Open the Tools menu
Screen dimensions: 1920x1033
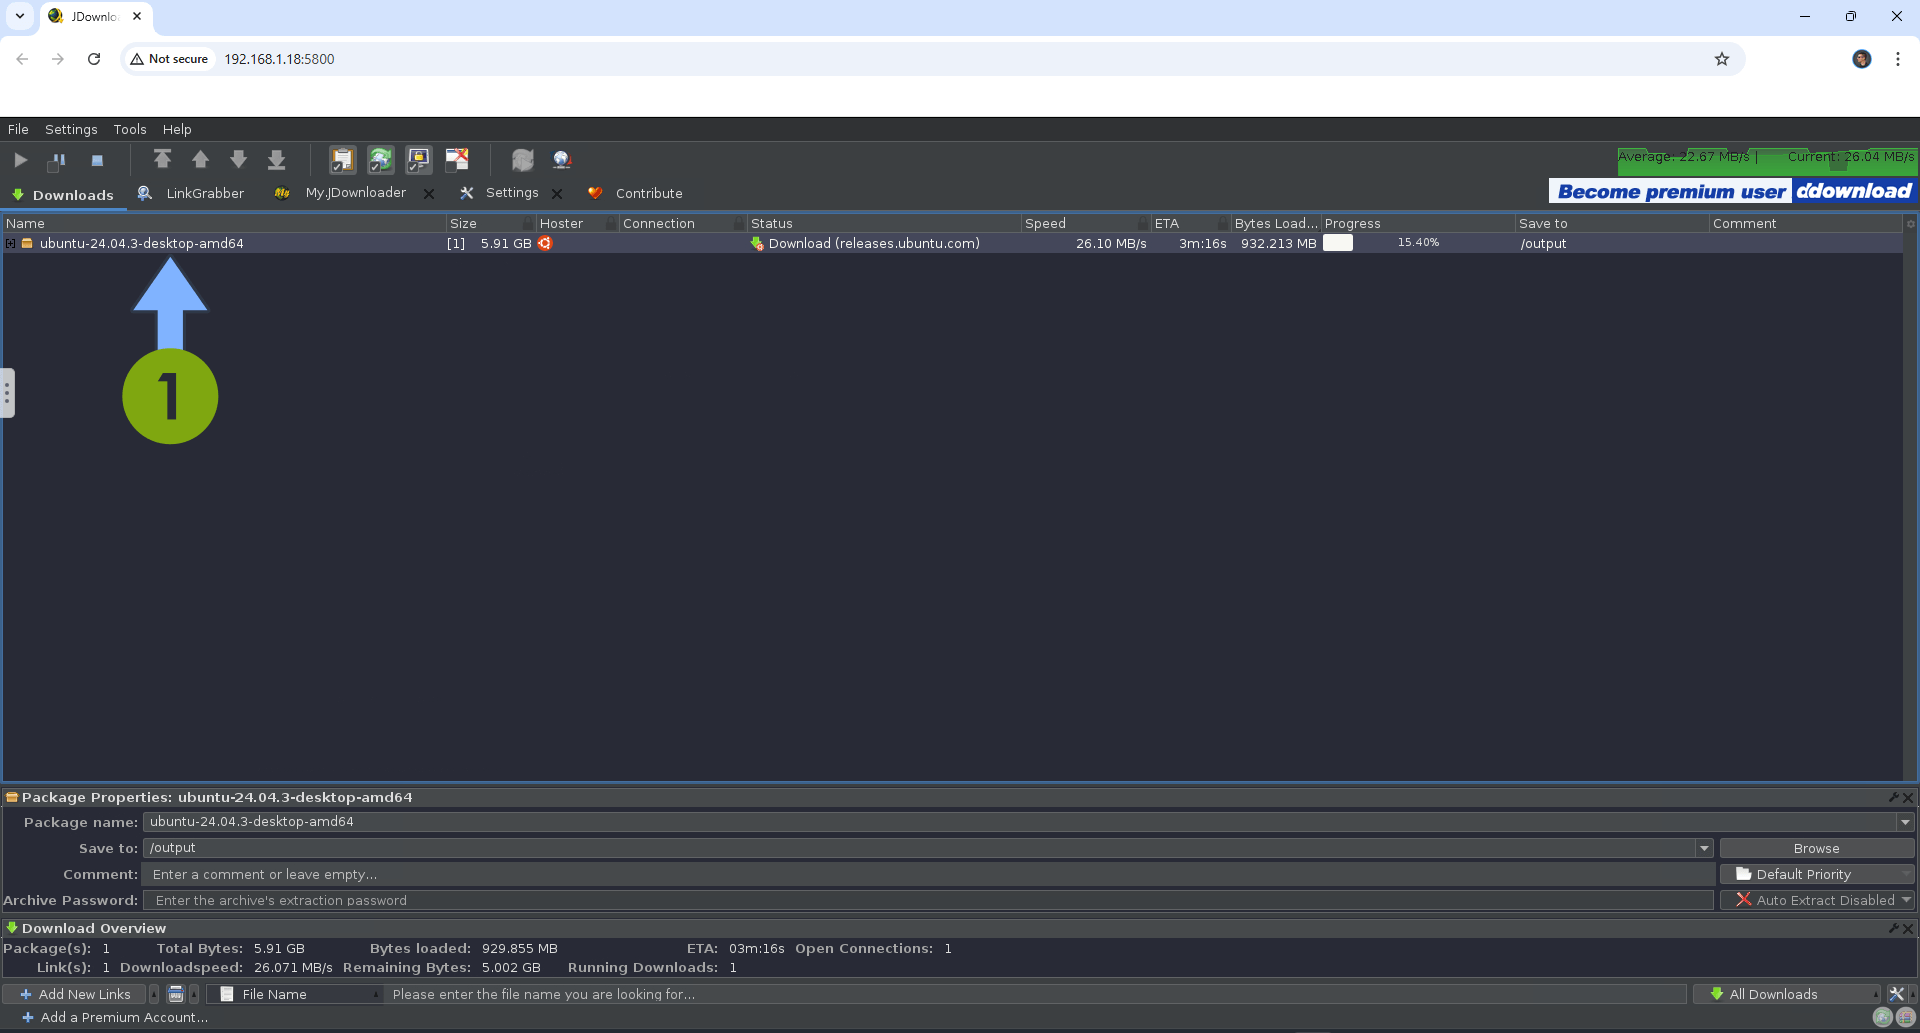[x=130, y=129]
